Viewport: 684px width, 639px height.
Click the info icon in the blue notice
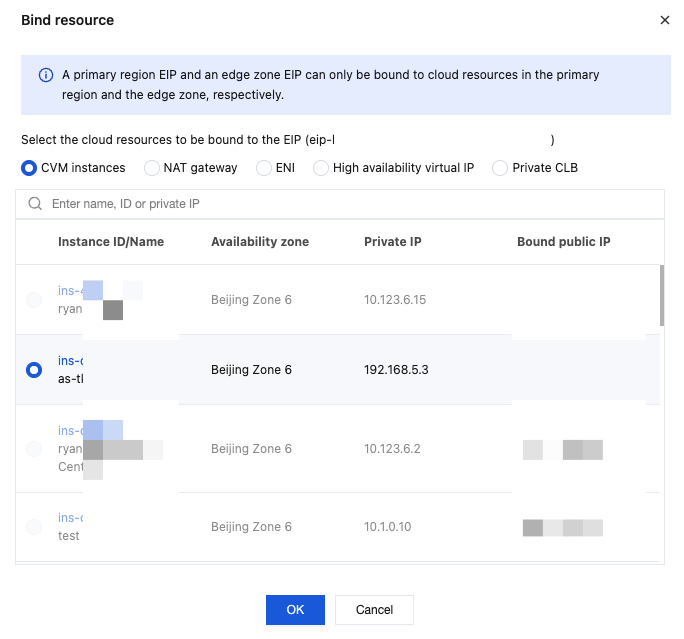46,75
